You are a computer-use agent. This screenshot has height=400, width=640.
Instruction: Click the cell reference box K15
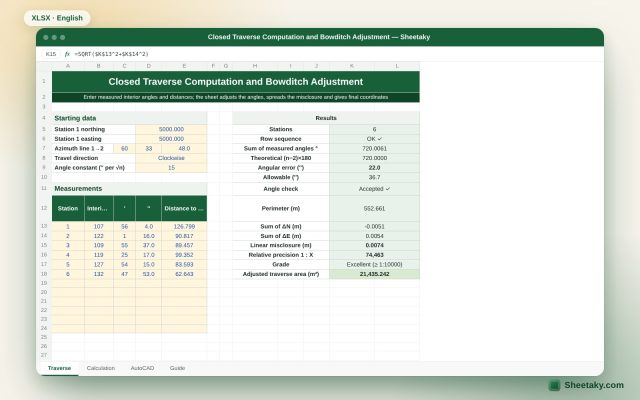pos(51,54)
